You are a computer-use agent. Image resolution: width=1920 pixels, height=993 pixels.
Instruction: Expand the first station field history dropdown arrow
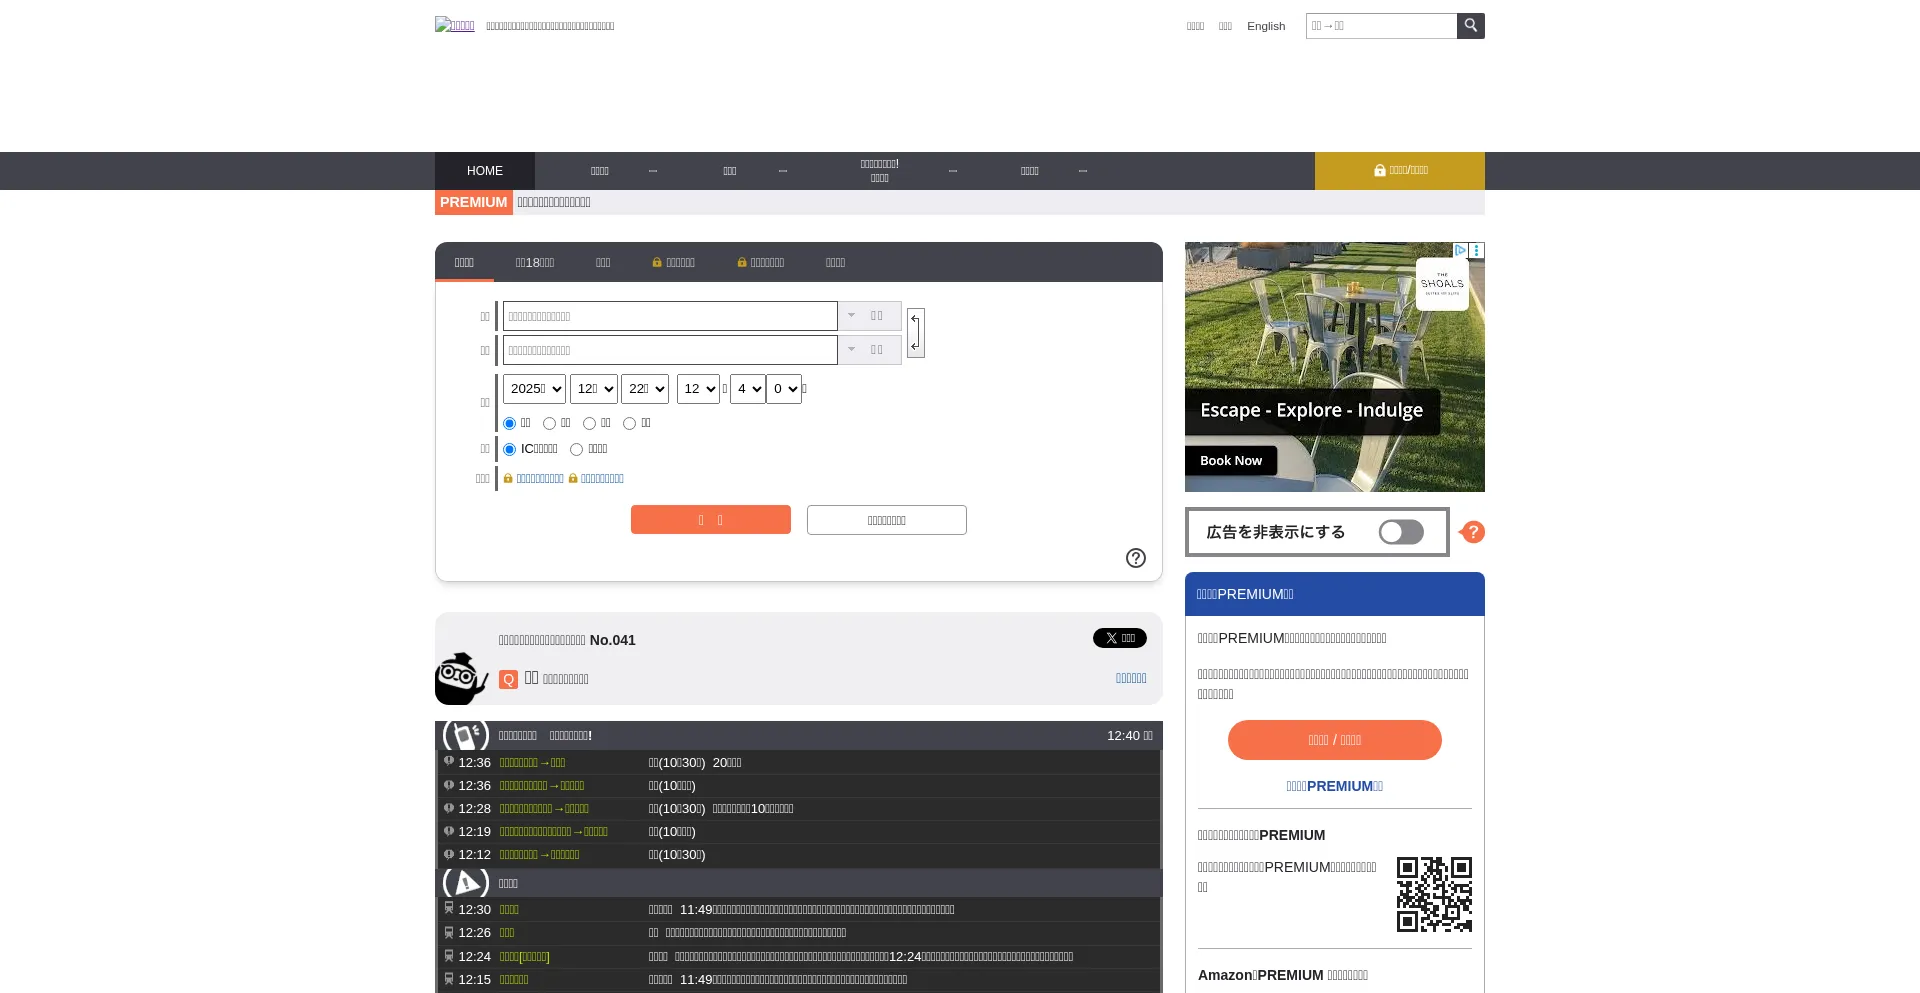(851, 316)
